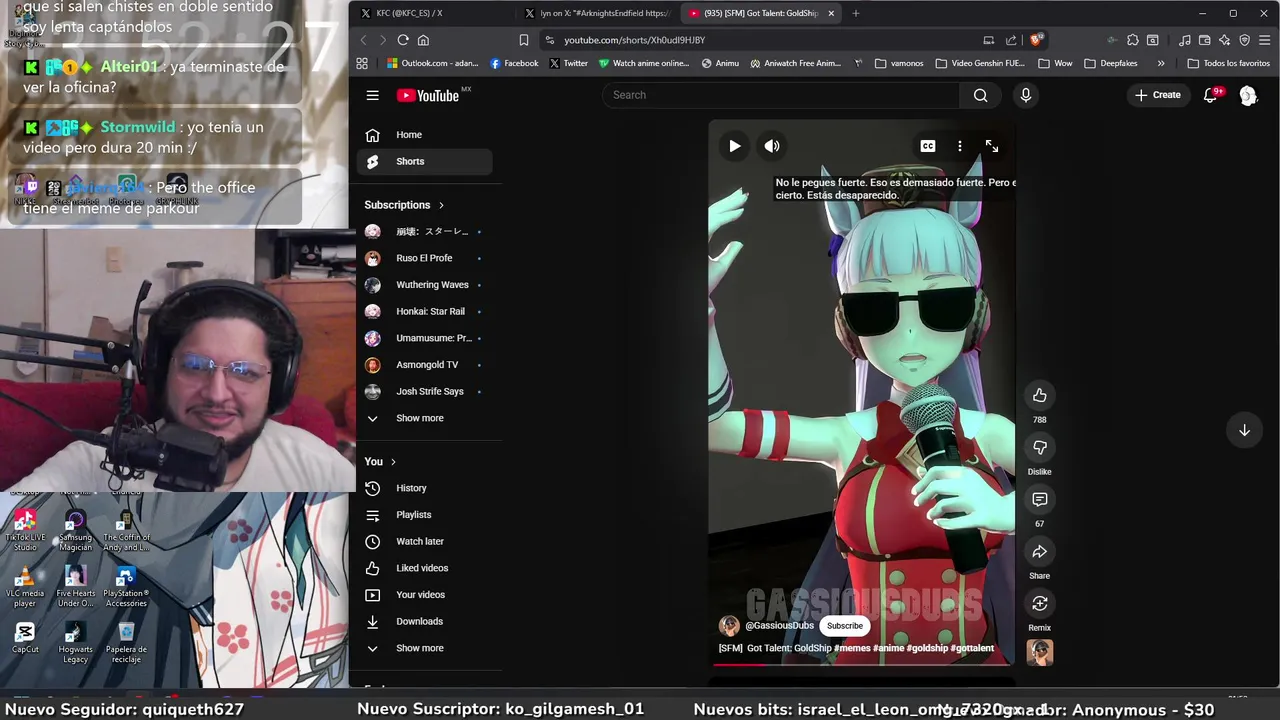Share the short using the arrow icon
The width and height of the screenshot is (1280, 720).
(x=1040, y=551)
